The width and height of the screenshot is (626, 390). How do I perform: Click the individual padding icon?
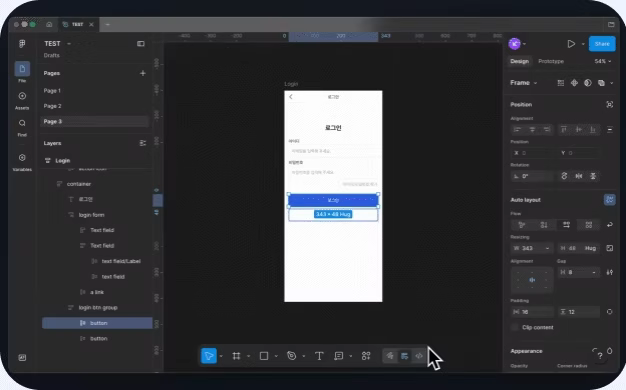click(610, 312)
